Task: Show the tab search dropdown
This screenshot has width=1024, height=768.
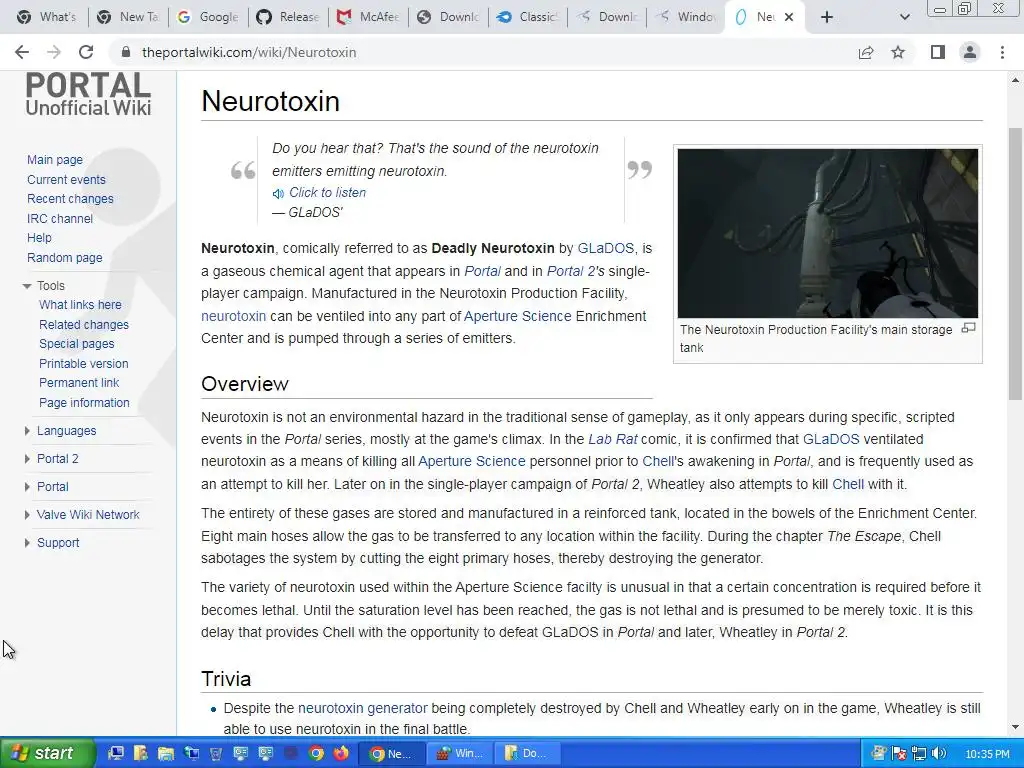Action: pyautogui.click(x=904, y=17)
